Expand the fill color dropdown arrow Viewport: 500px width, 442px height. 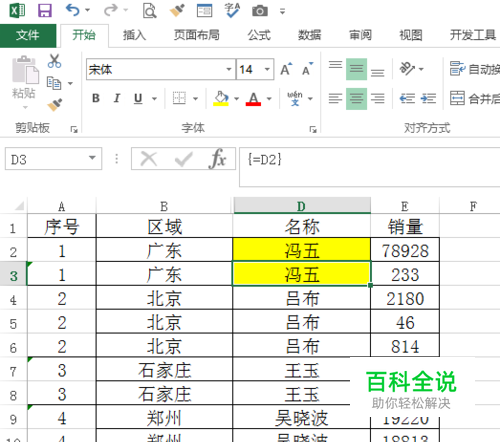237,99
